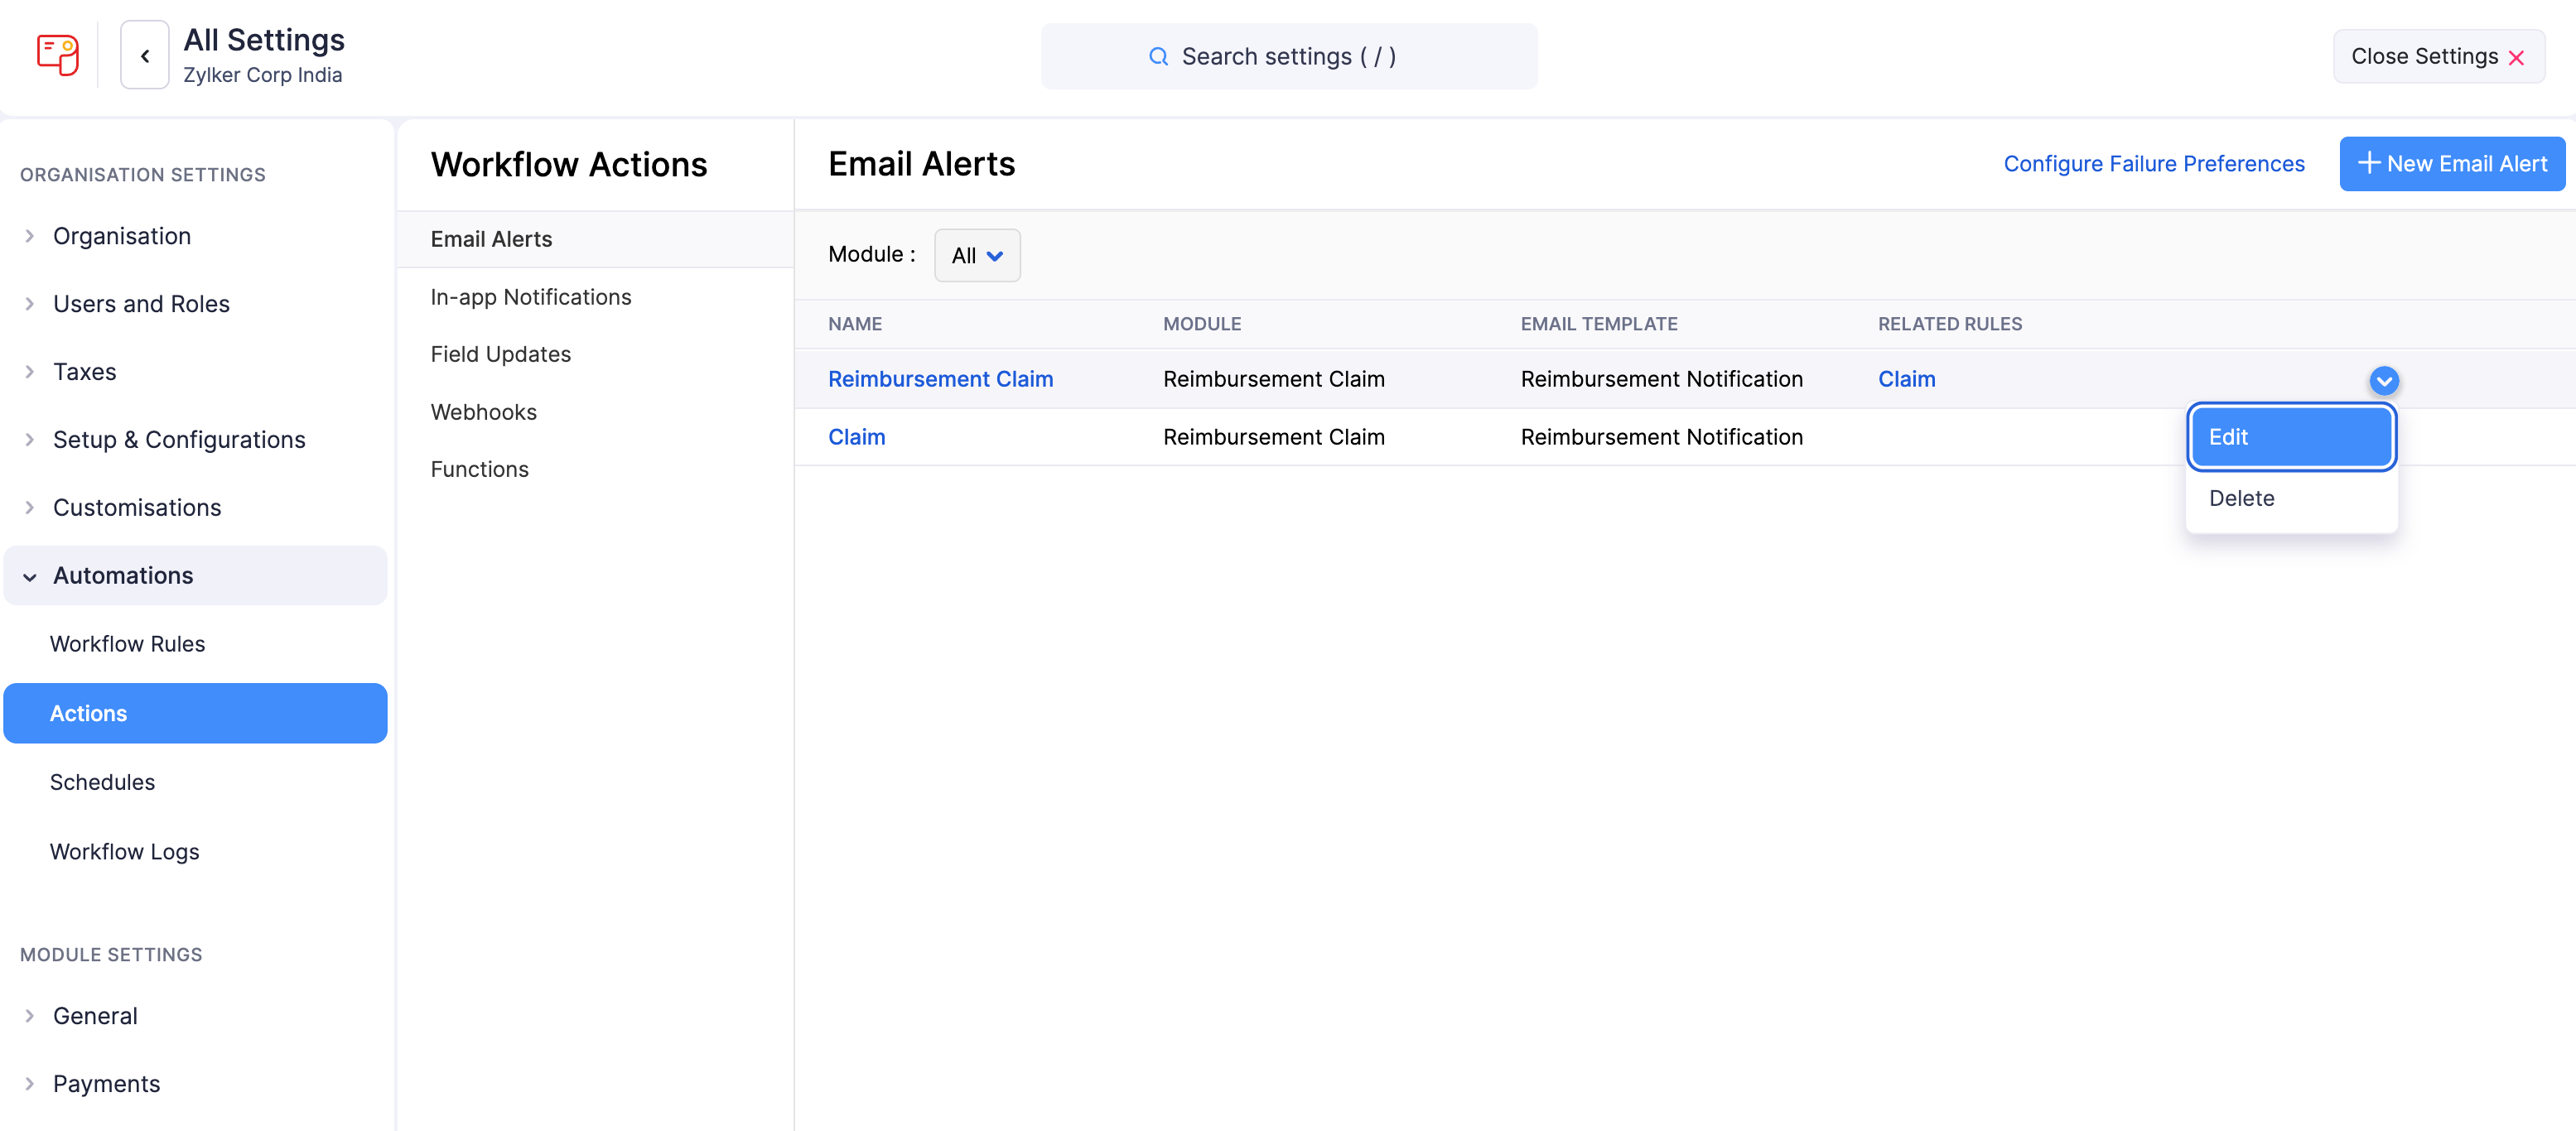Click the Zoho Expense logo icon

tap(57, 55)
